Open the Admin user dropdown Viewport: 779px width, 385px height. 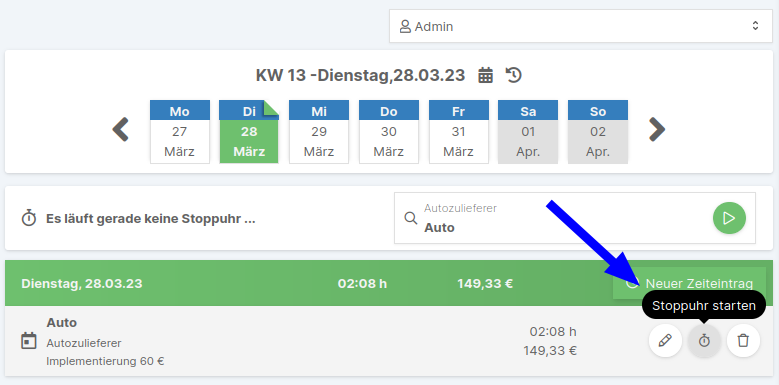(x=581, y=26)
